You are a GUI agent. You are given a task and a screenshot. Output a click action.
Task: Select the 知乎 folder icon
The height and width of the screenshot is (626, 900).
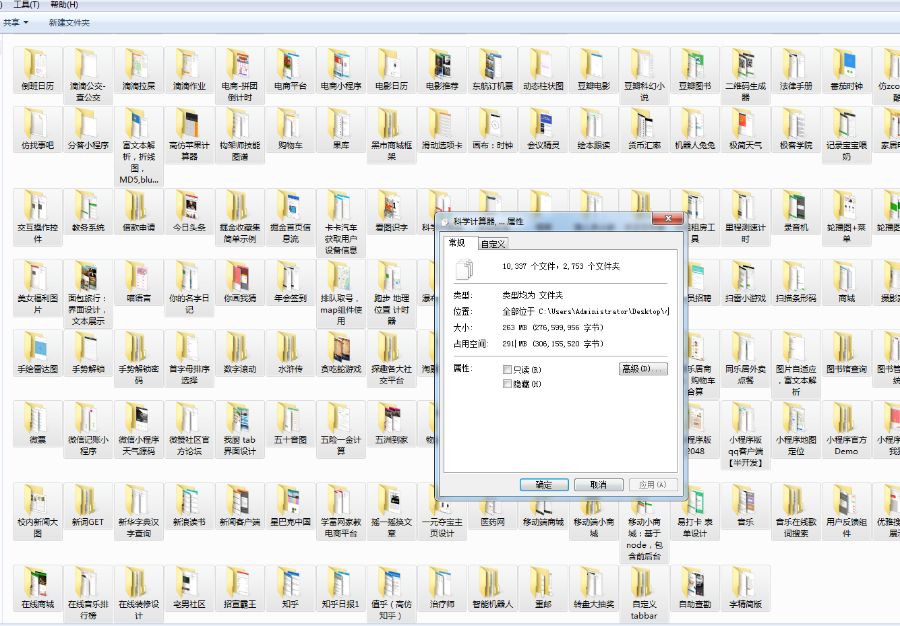coord(290,582)
